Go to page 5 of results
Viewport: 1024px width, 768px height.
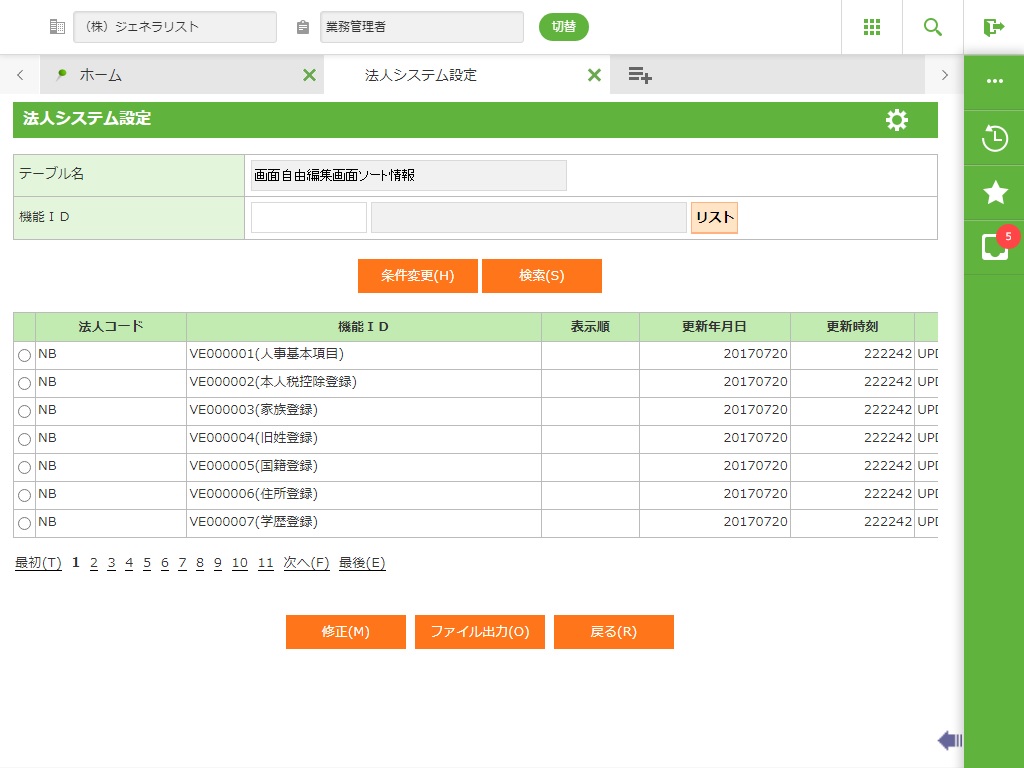147,563
